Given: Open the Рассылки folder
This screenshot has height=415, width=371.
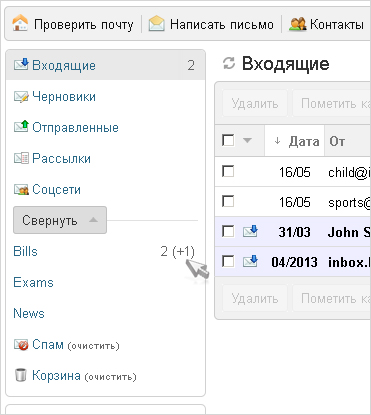Looking at the screenshot, I should pos(61,158).
